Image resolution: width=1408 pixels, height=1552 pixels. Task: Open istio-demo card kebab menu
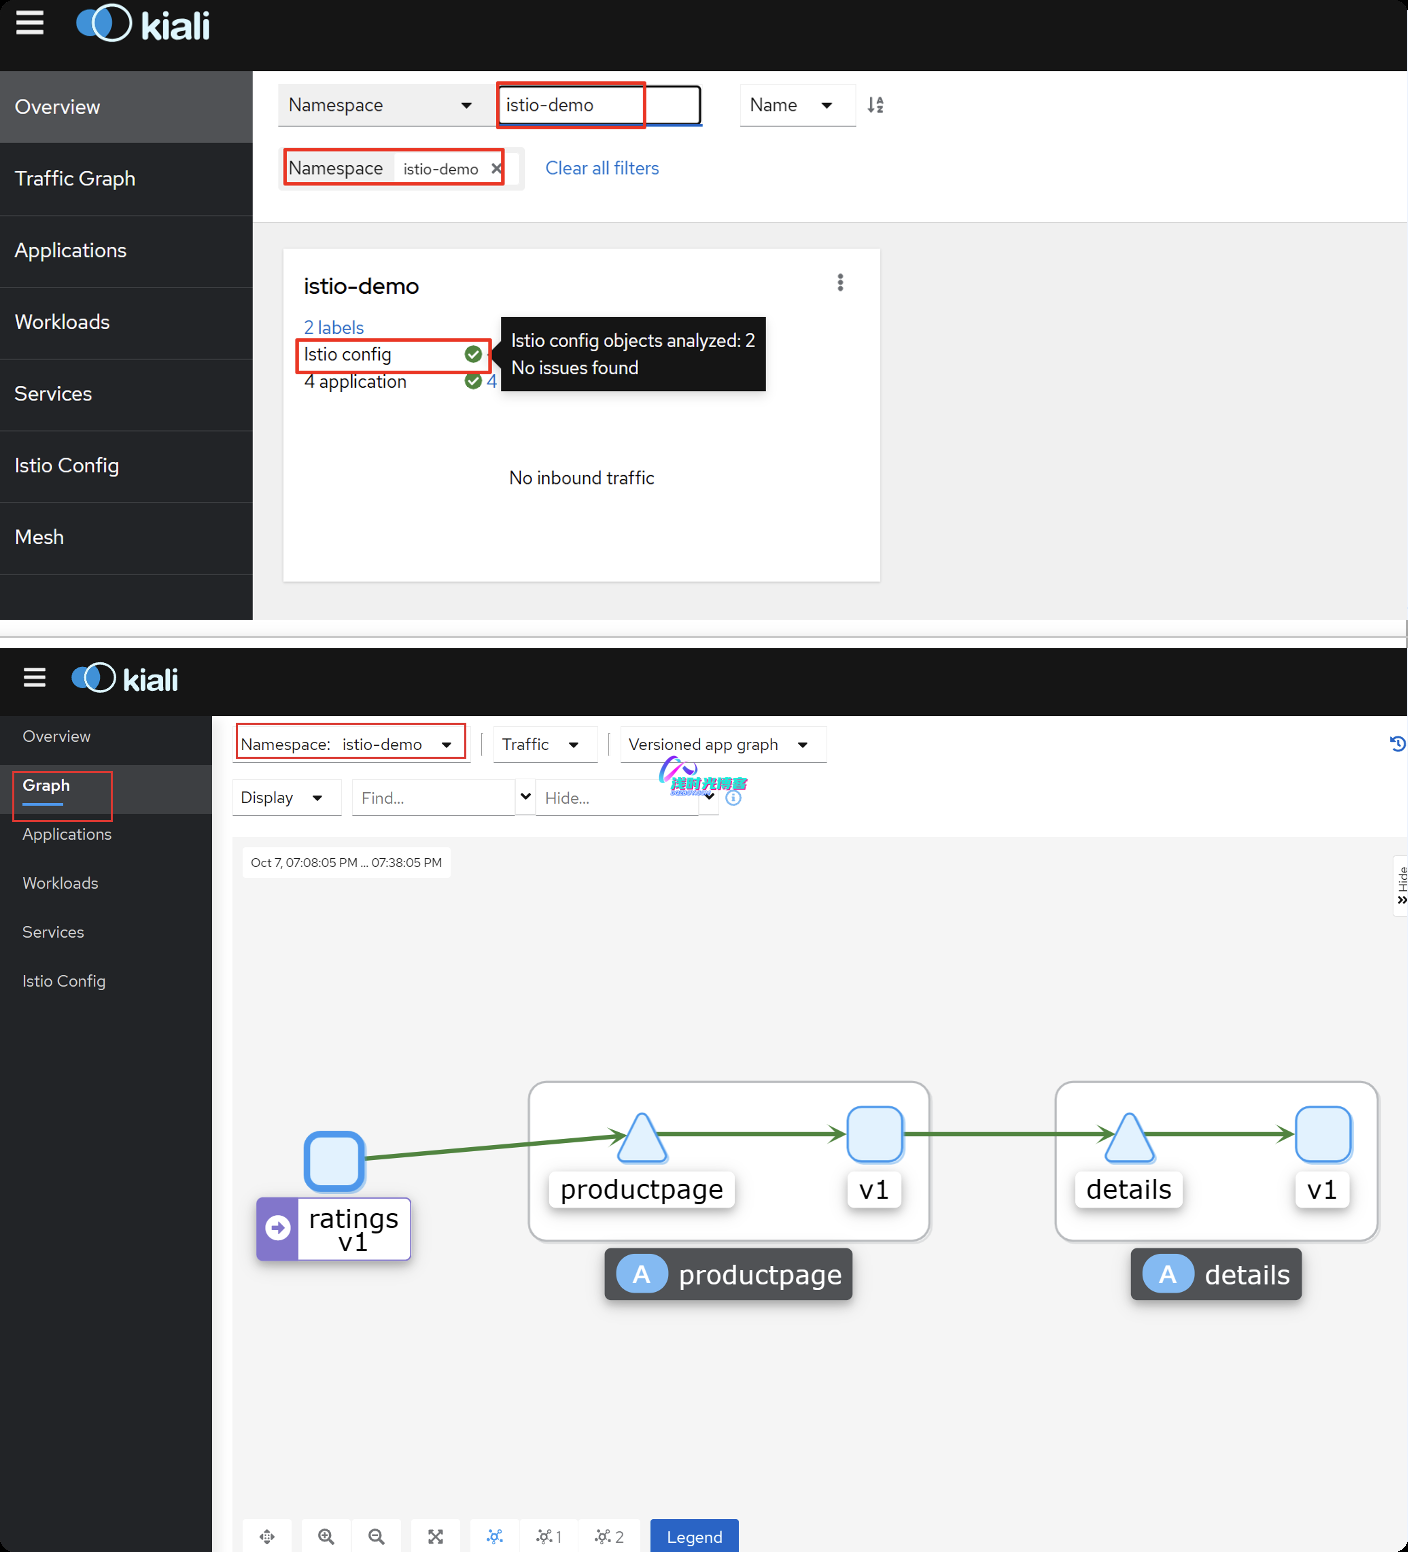pos(840,283)
